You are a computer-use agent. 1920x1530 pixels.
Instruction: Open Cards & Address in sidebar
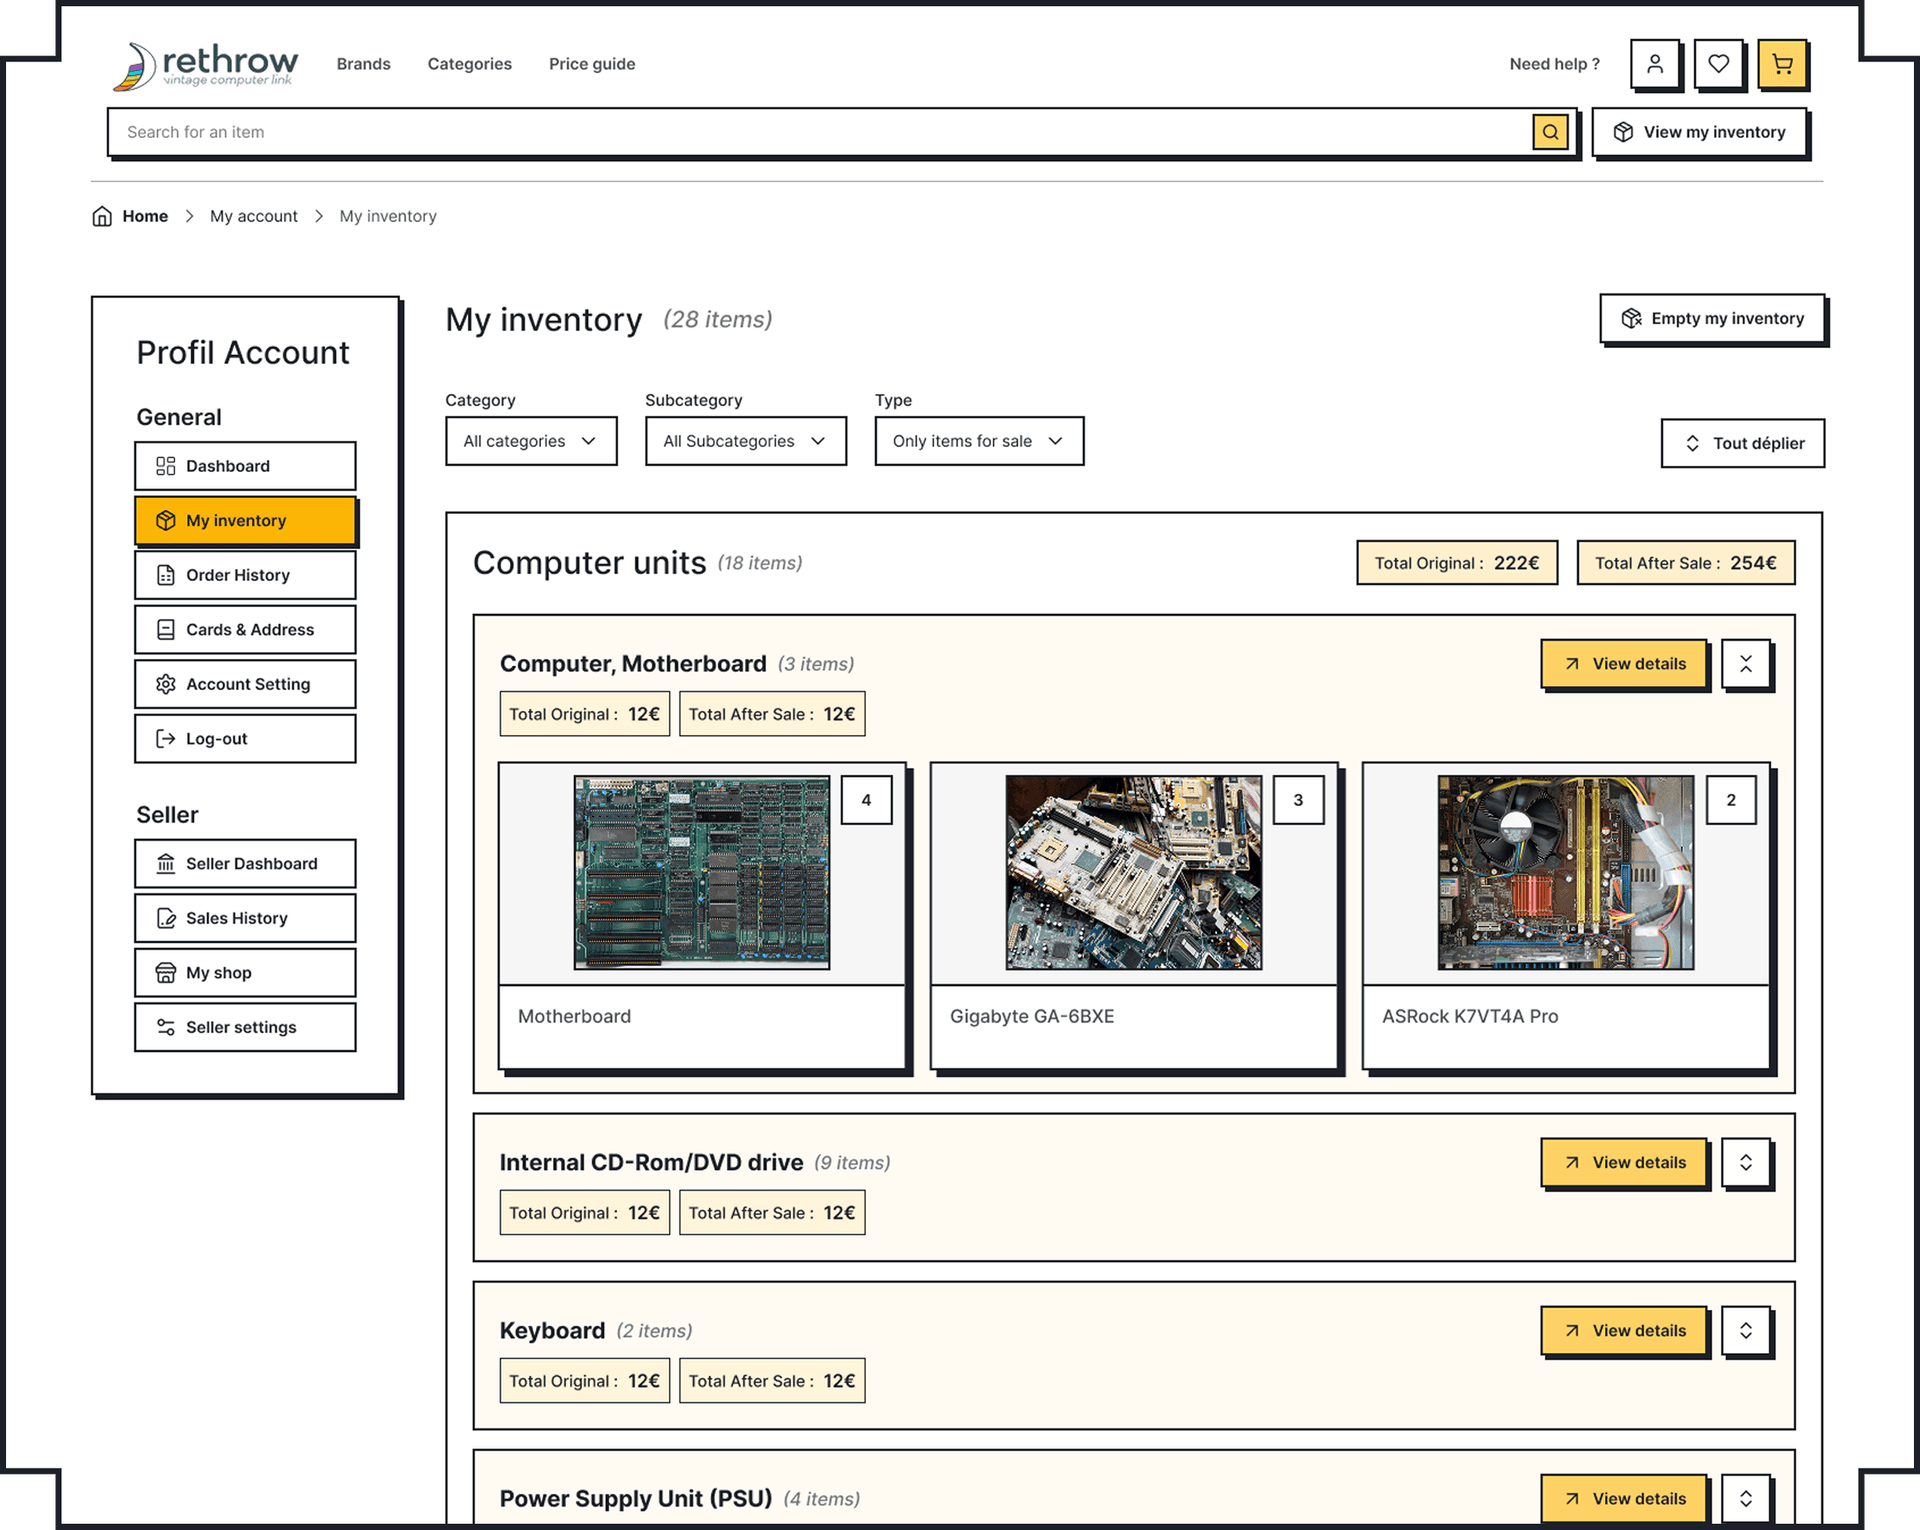click(245, 630)
